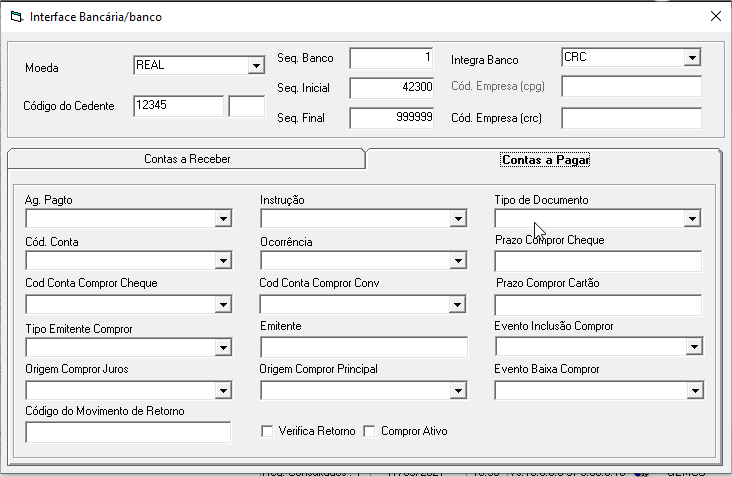Close the Interface Bancária/banco window

[715, 16]
